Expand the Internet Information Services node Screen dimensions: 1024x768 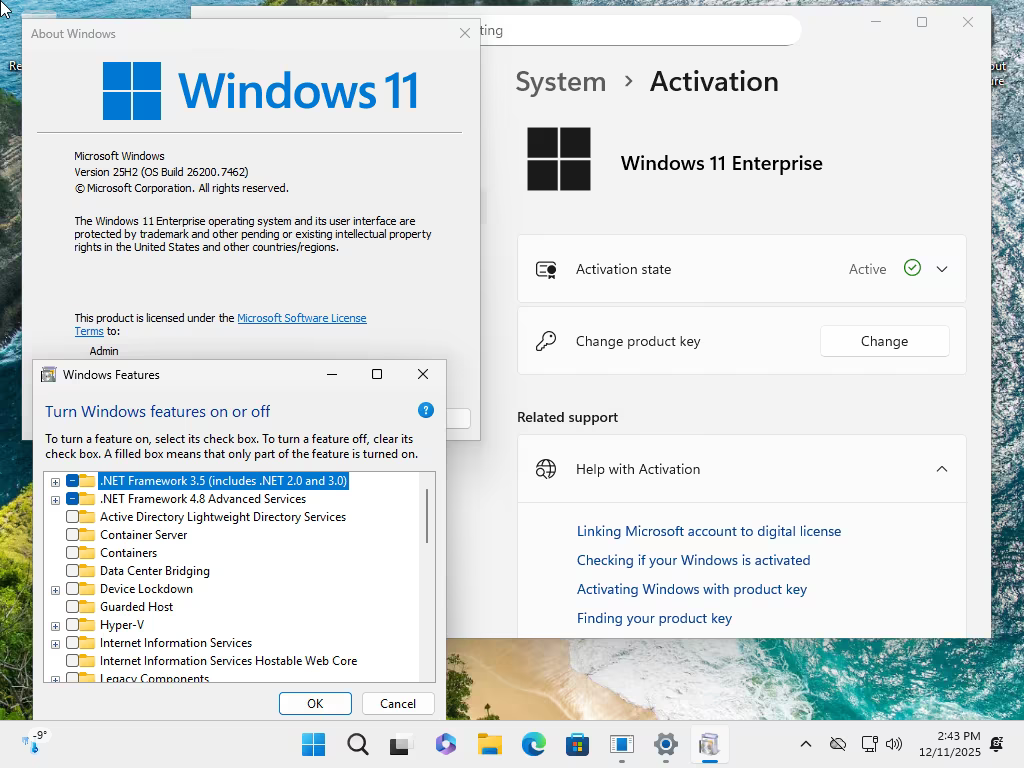(56, 644)
